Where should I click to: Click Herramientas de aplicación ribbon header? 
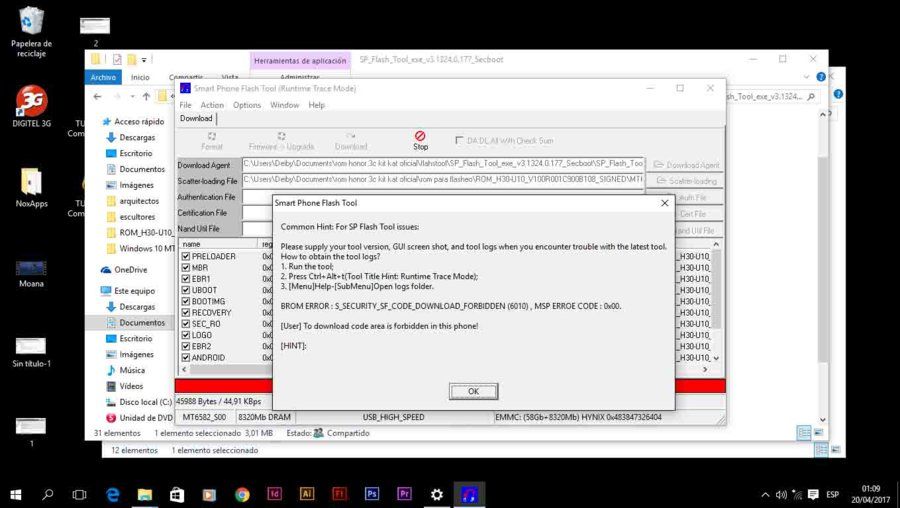(x=300, y=61)
